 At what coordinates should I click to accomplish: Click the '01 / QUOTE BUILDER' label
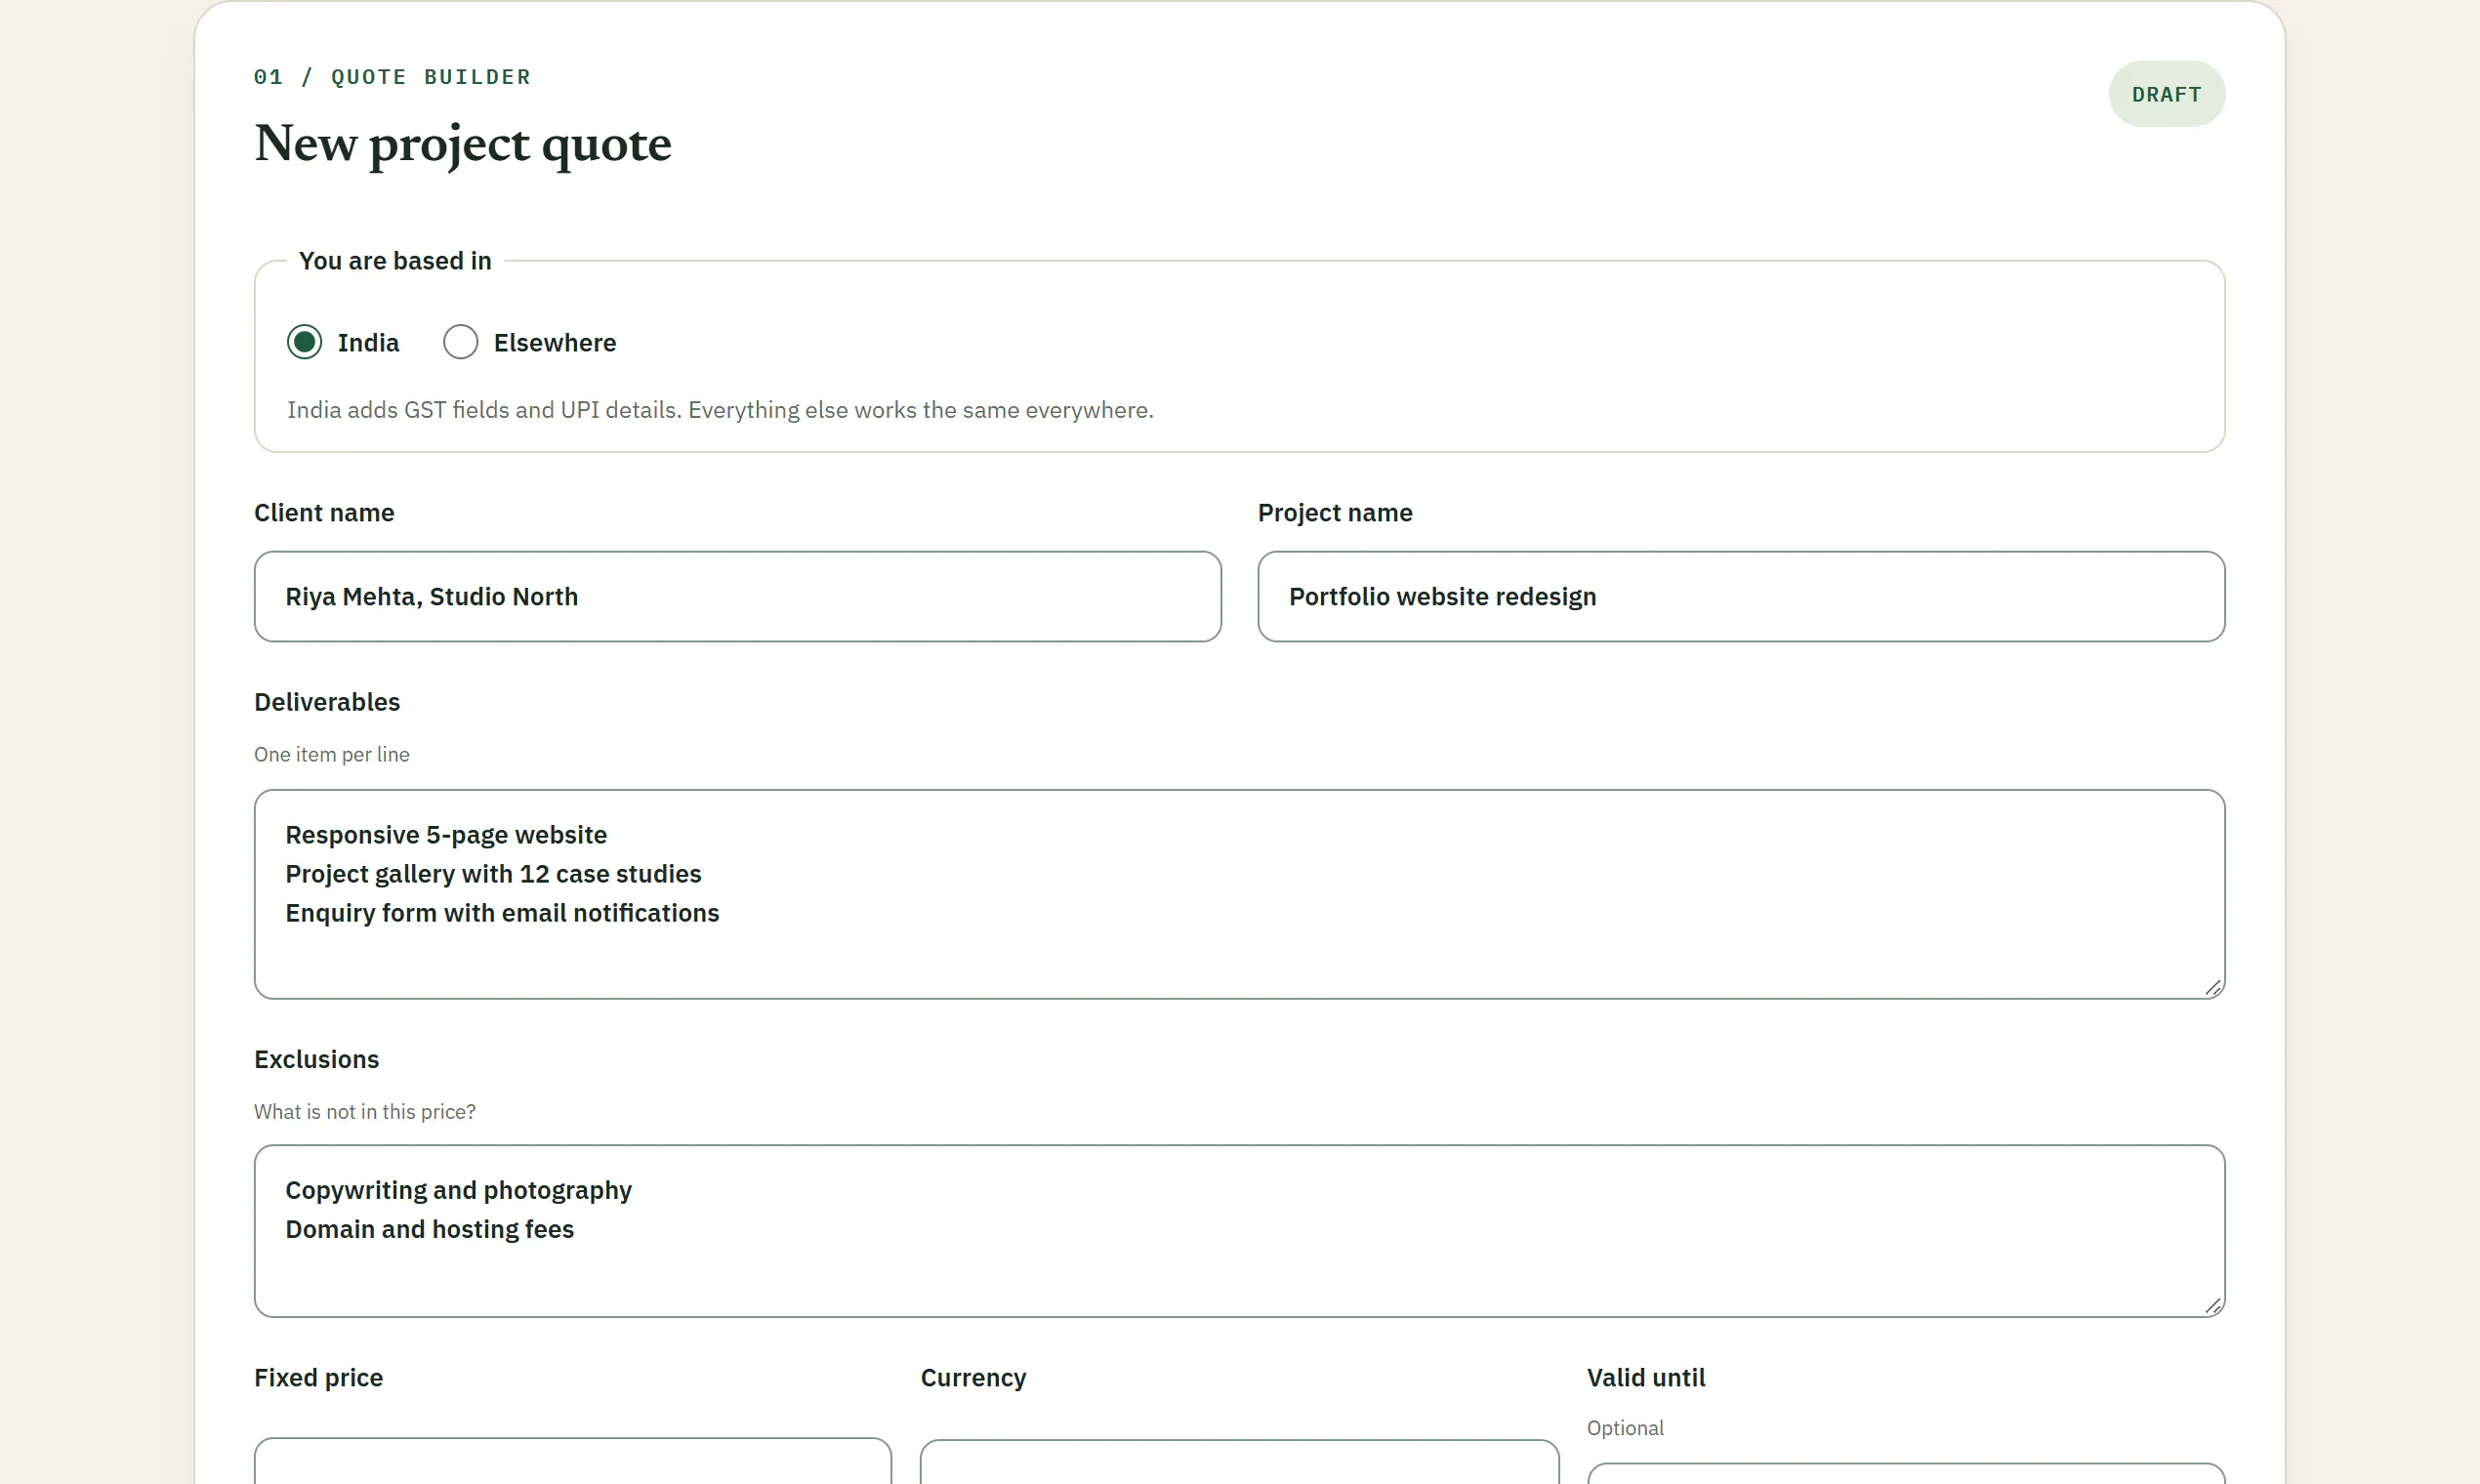(x=392, y=77)
